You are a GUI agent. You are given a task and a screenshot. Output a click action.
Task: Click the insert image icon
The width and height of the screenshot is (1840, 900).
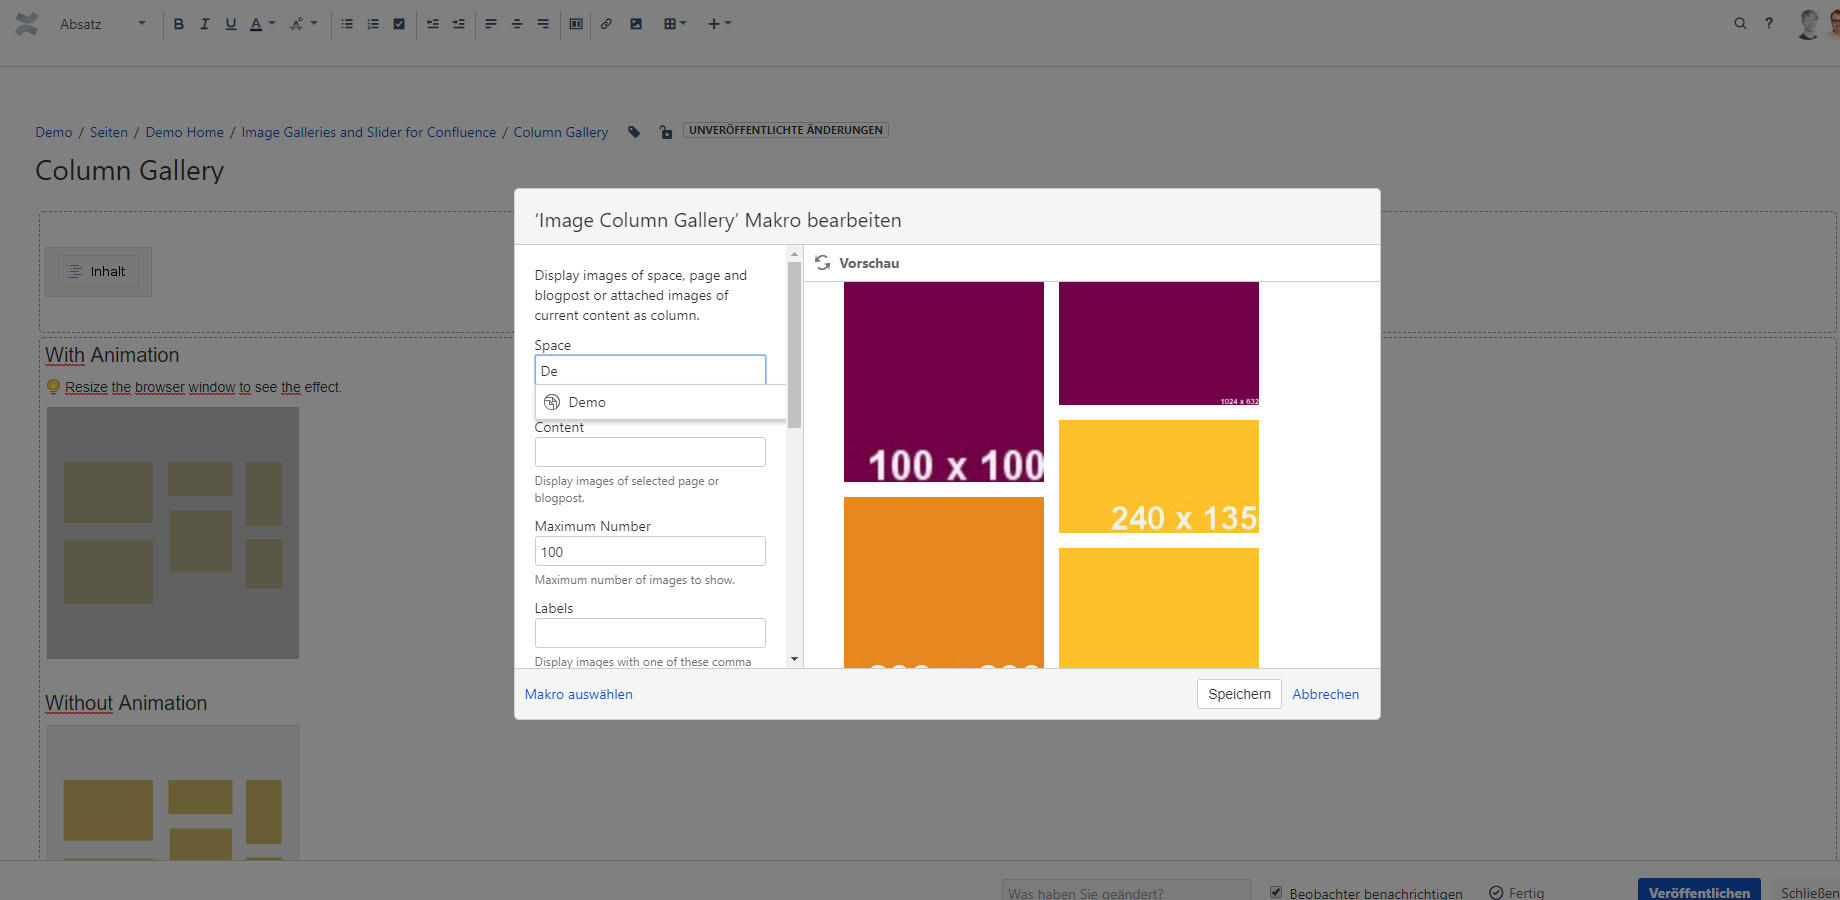click(636, 24)
